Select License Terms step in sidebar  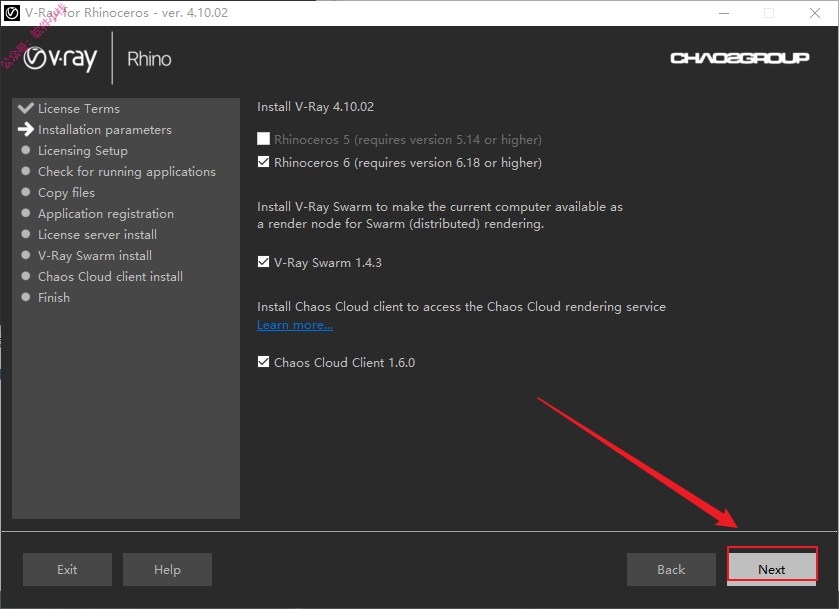[x=79, y=109]
